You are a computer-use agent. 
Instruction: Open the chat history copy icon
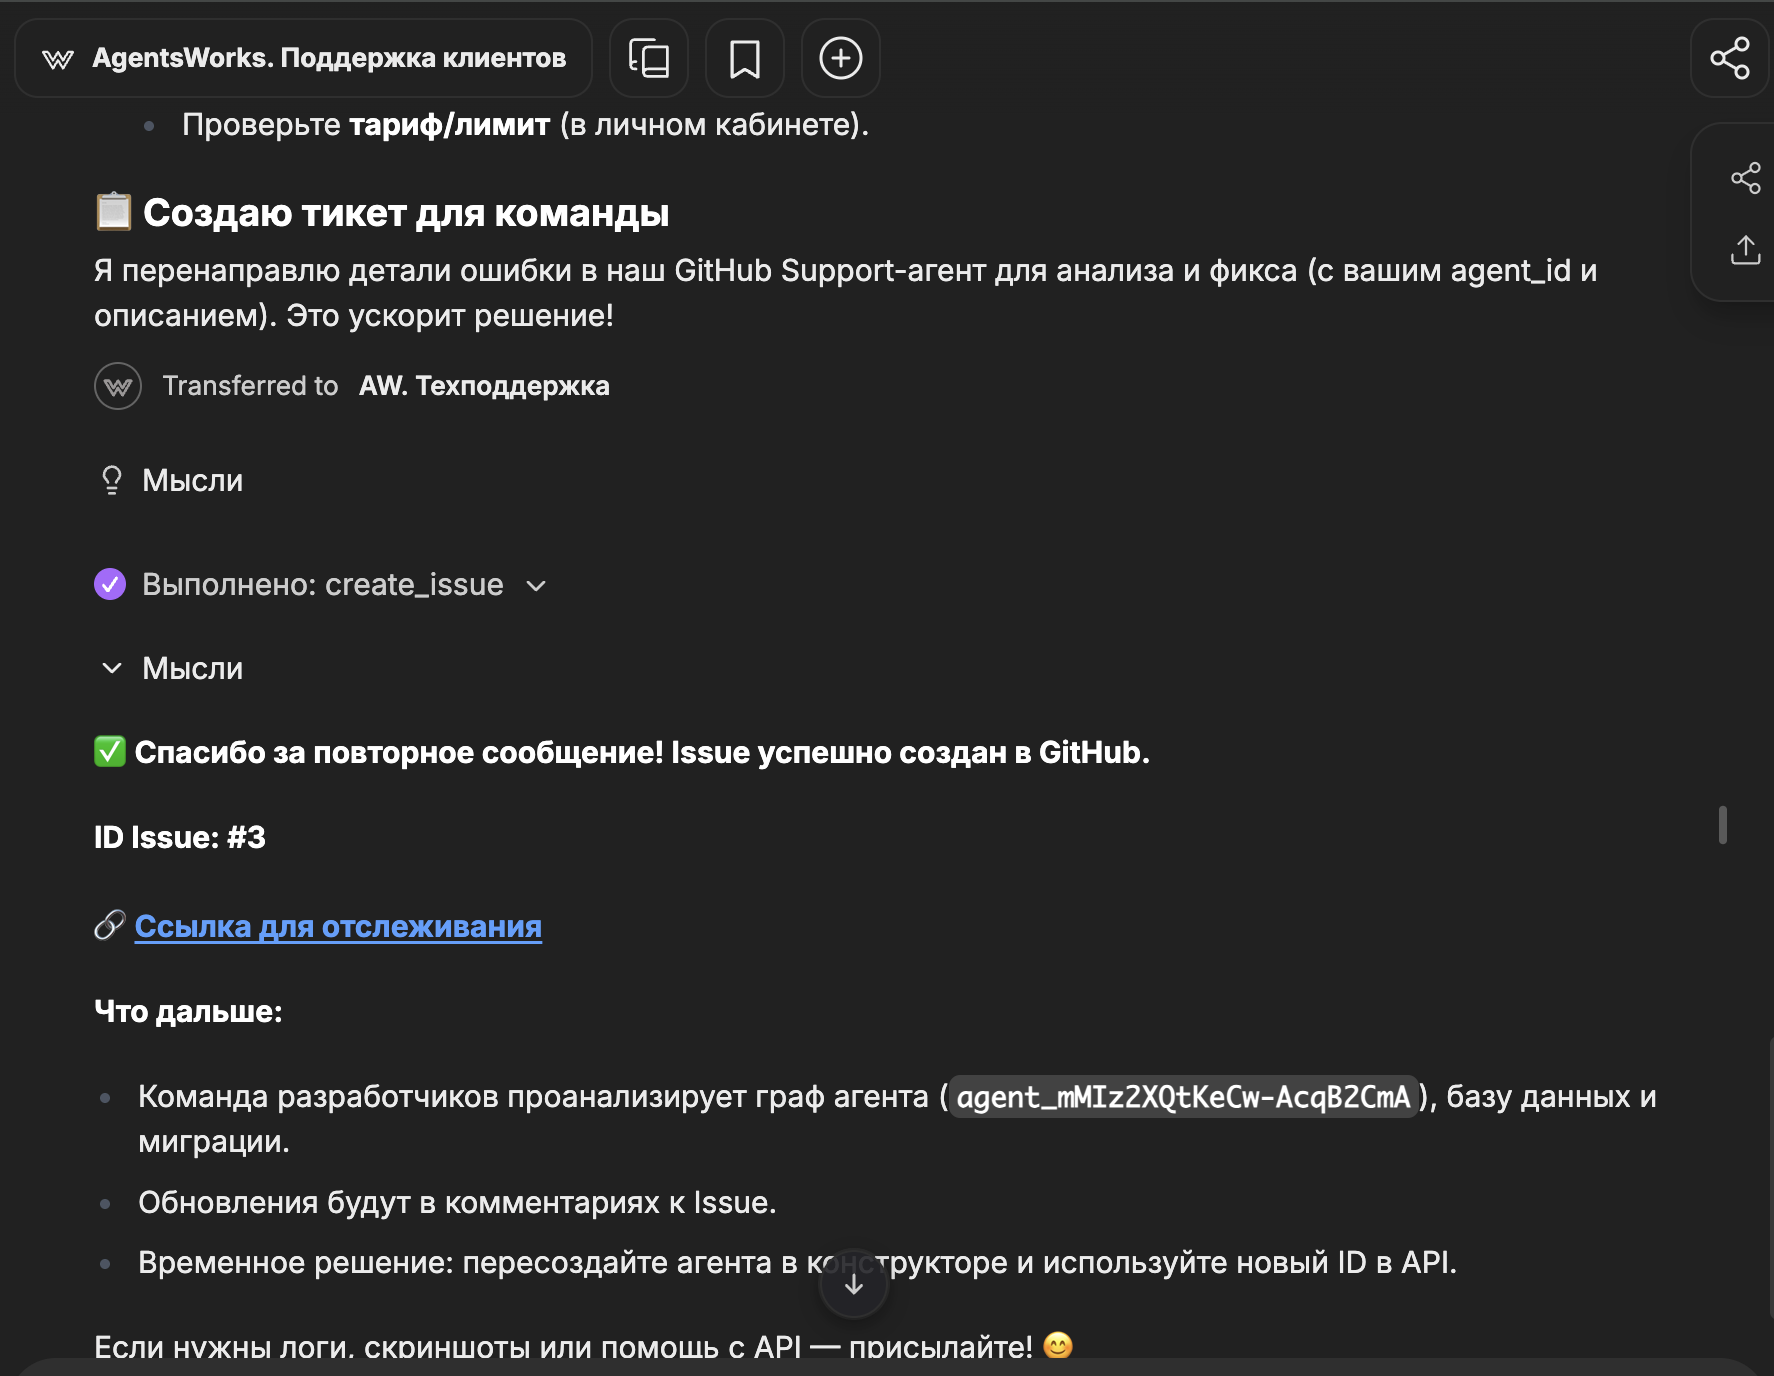[x=649, y=58]
